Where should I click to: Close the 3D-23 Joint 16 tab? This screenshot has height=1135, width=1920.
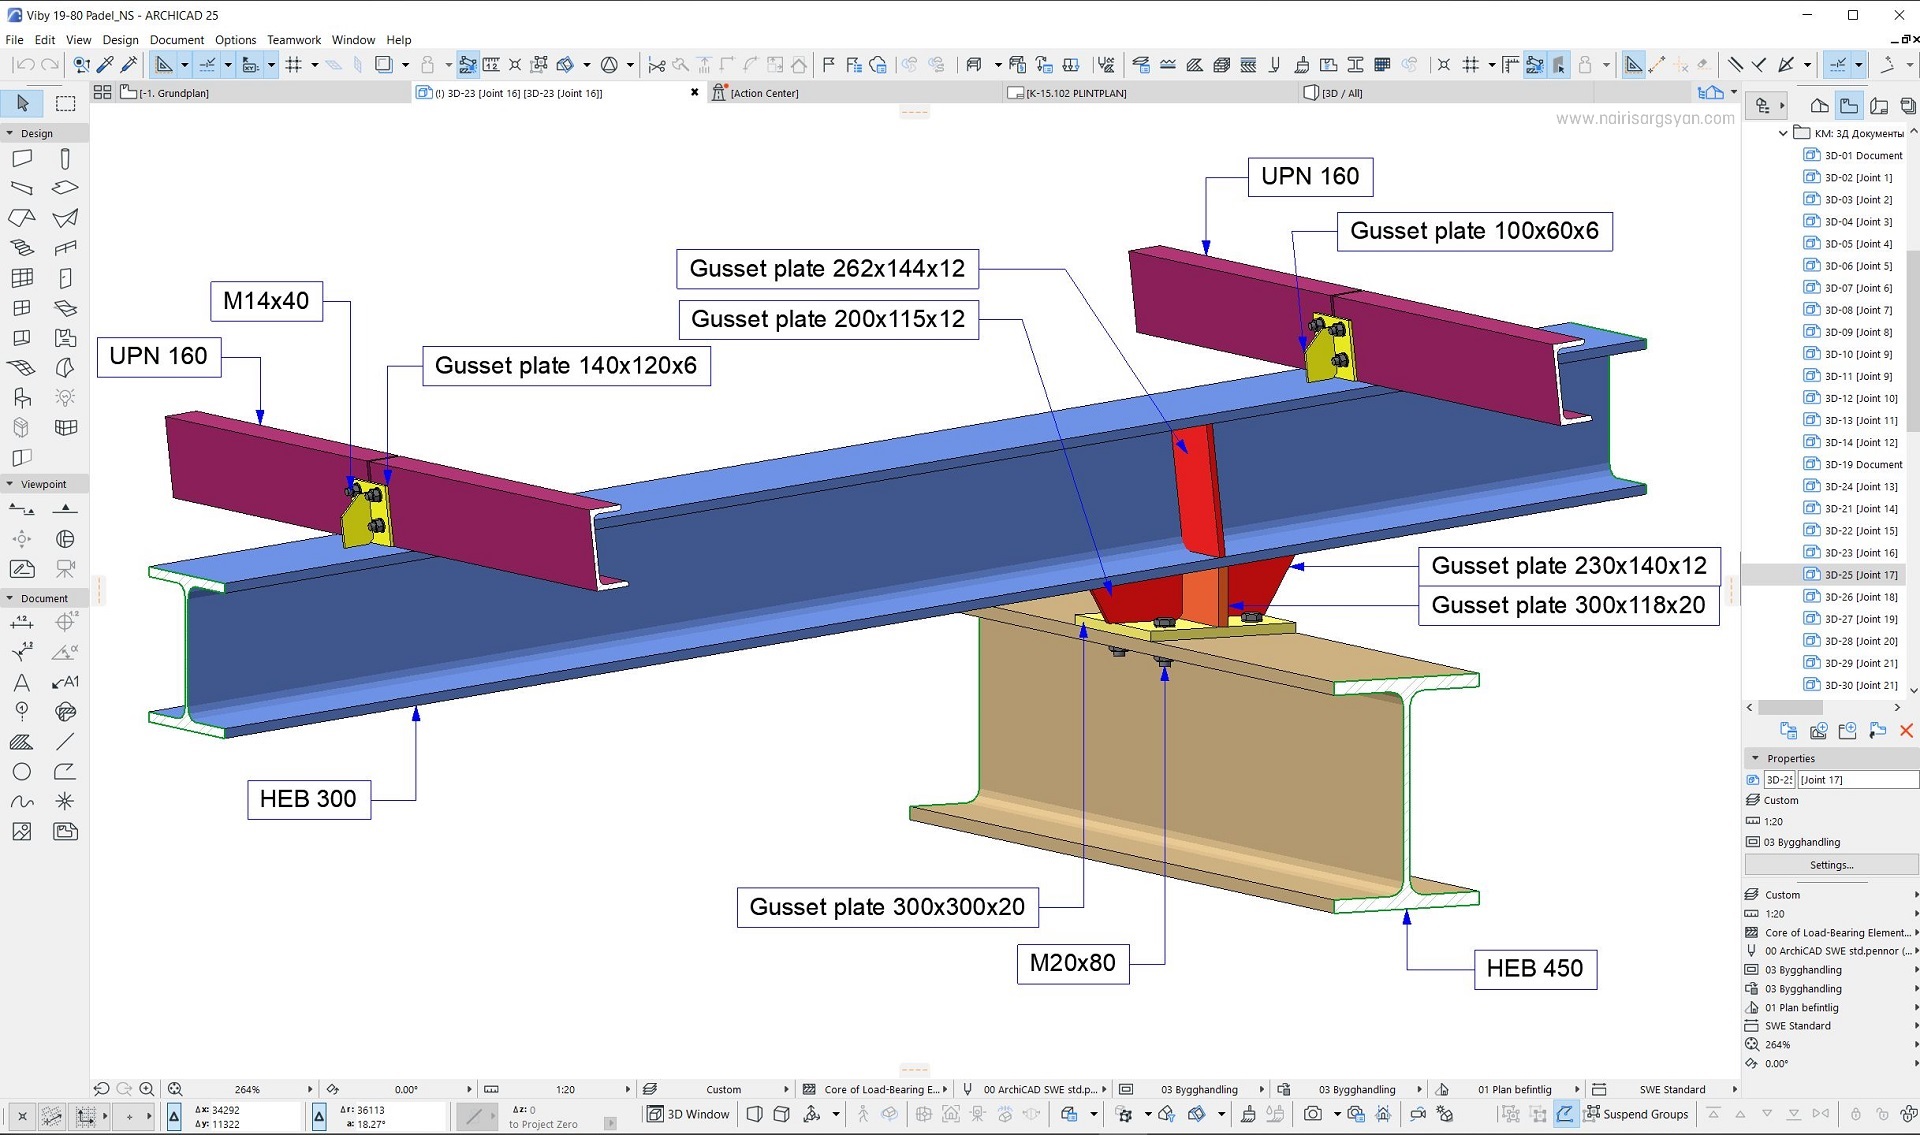(x=695, y=92)
